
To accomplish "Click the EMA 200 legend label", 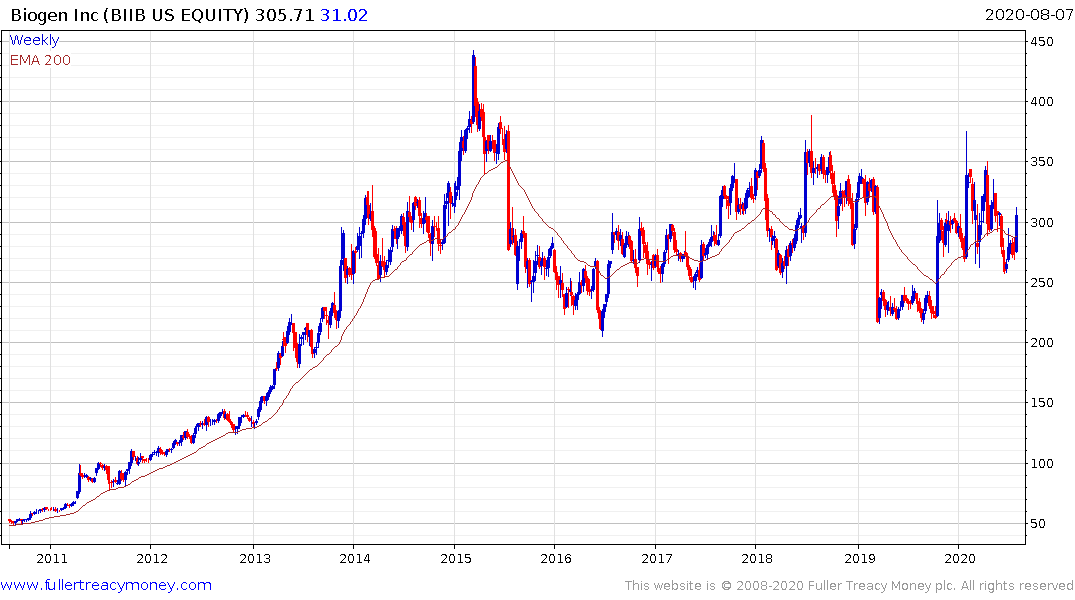I will (40, 60).
